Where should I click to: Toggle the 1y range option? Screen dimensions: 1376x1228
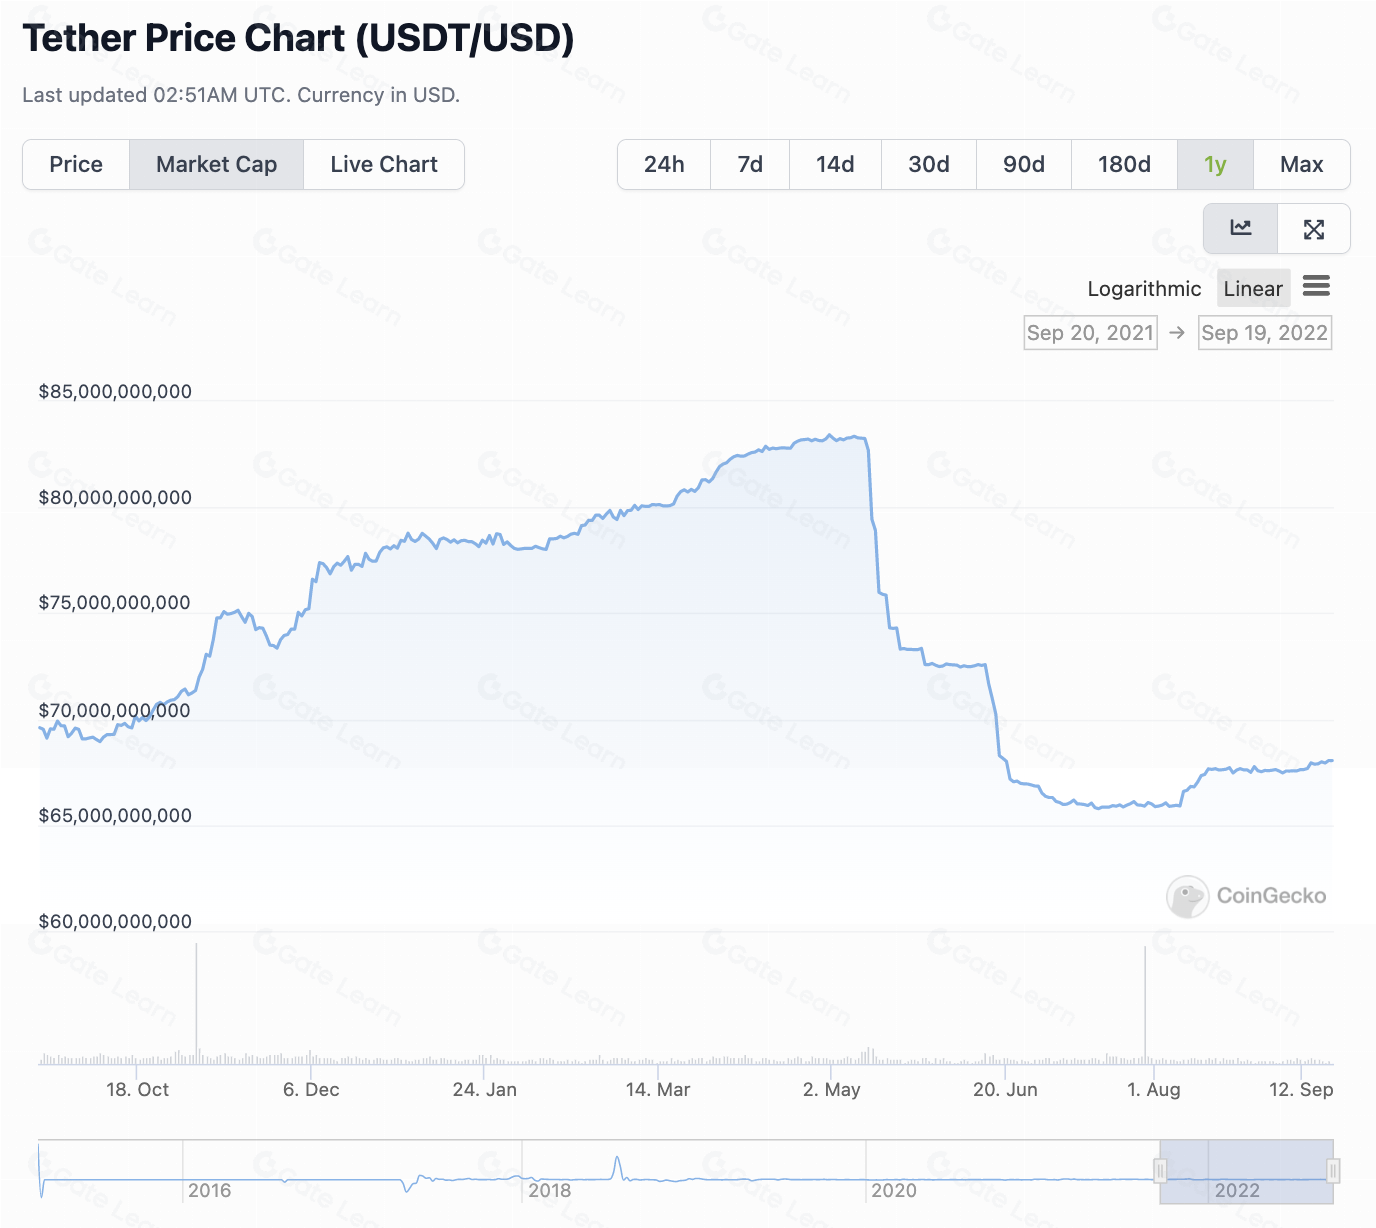pyautogui.click(x=1215, y=165)
